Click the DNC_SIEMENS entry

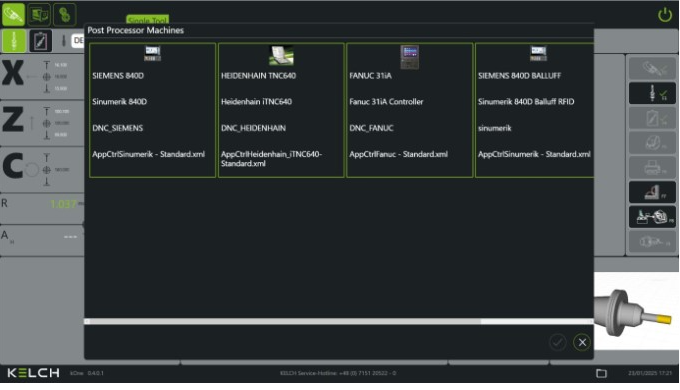[x=118, y=128]
